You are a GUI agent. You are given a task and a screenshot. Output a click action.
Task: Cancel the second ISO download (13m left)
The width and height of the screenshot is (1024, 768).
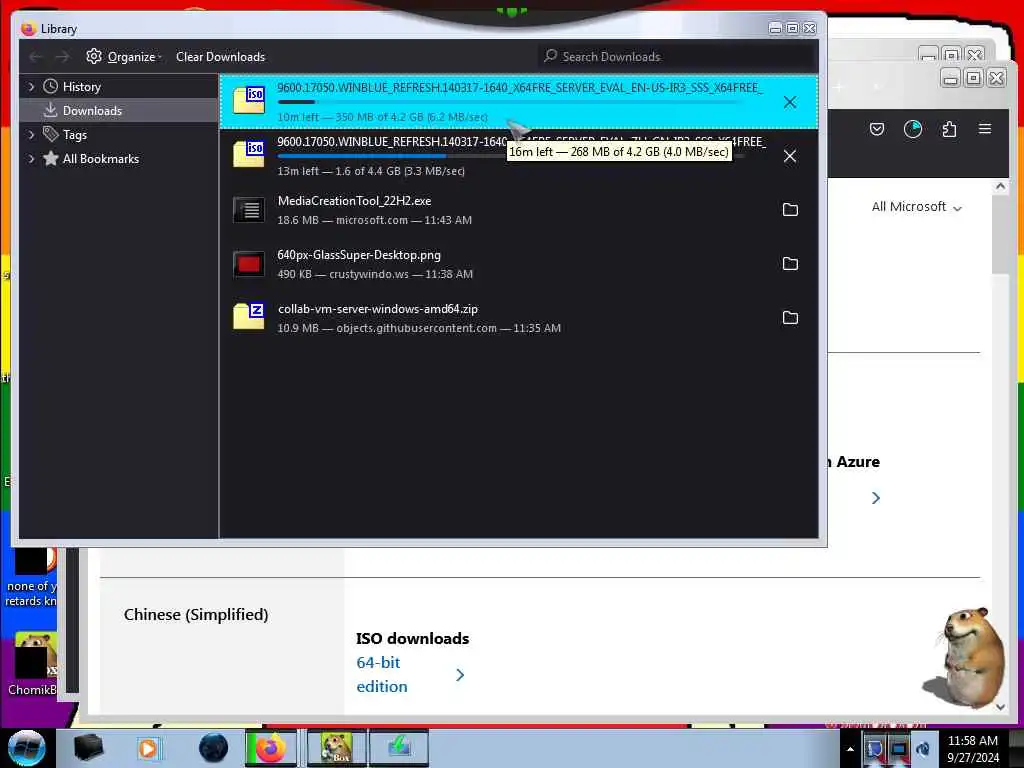(x=790, y=156)
